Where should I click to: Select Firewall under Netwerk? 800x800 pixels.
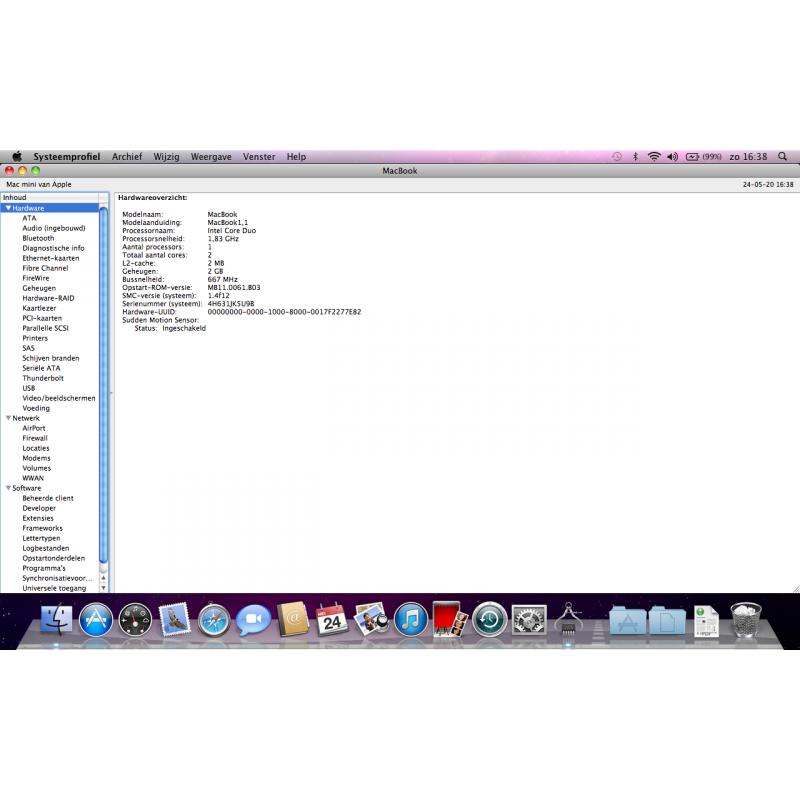35,438
